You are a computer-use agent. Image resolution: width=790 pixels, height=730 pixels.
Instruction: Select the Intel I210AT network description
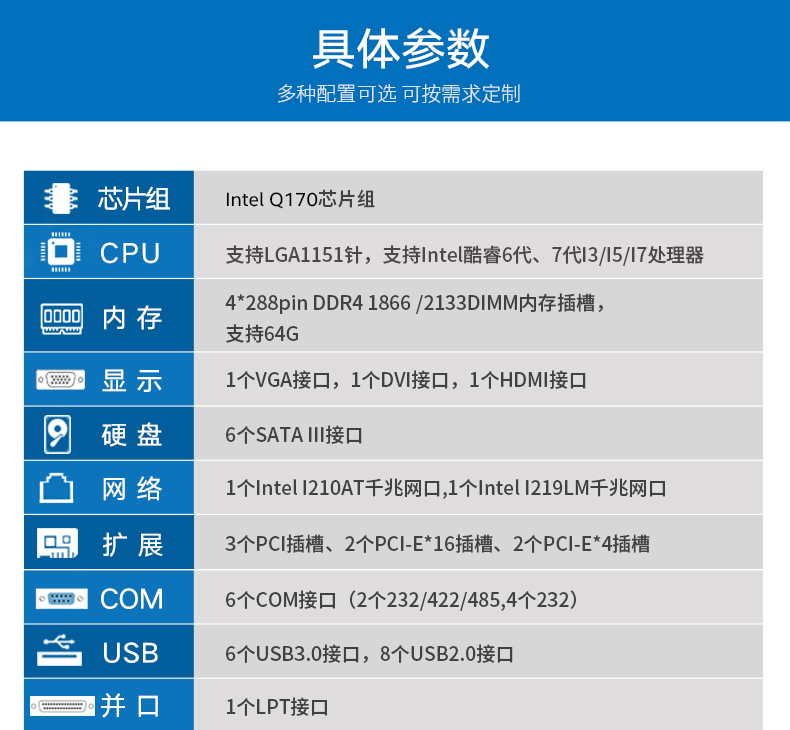446,489
